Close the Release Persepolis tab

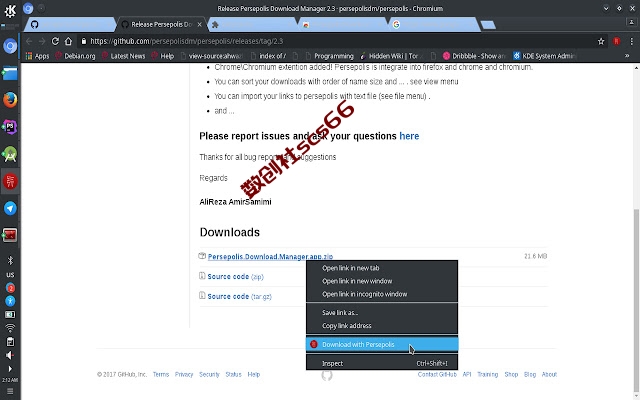[x=200, y=25]
